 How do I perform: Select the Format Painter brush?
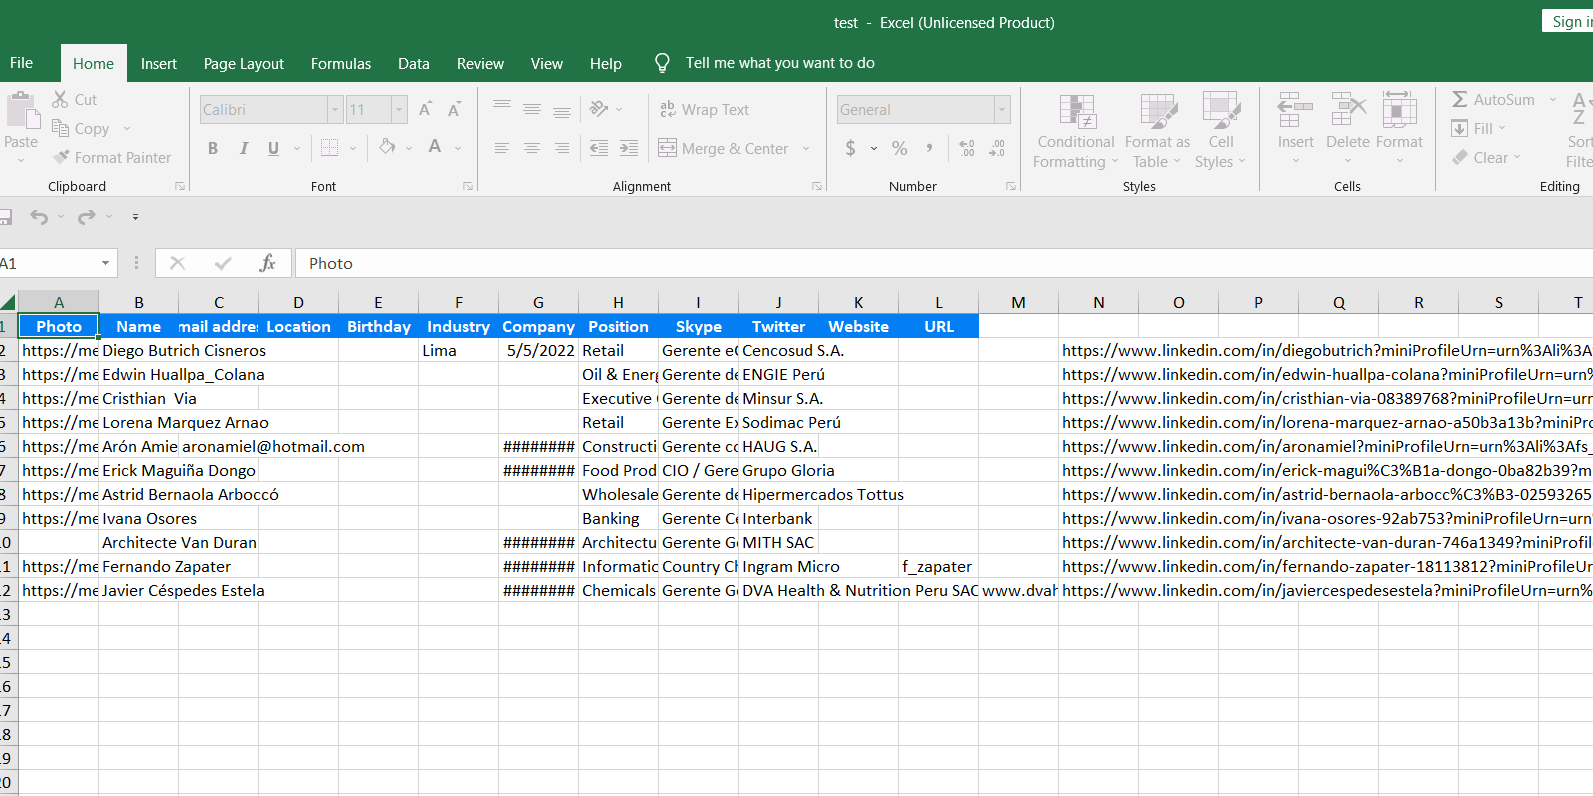click(62, 157)
